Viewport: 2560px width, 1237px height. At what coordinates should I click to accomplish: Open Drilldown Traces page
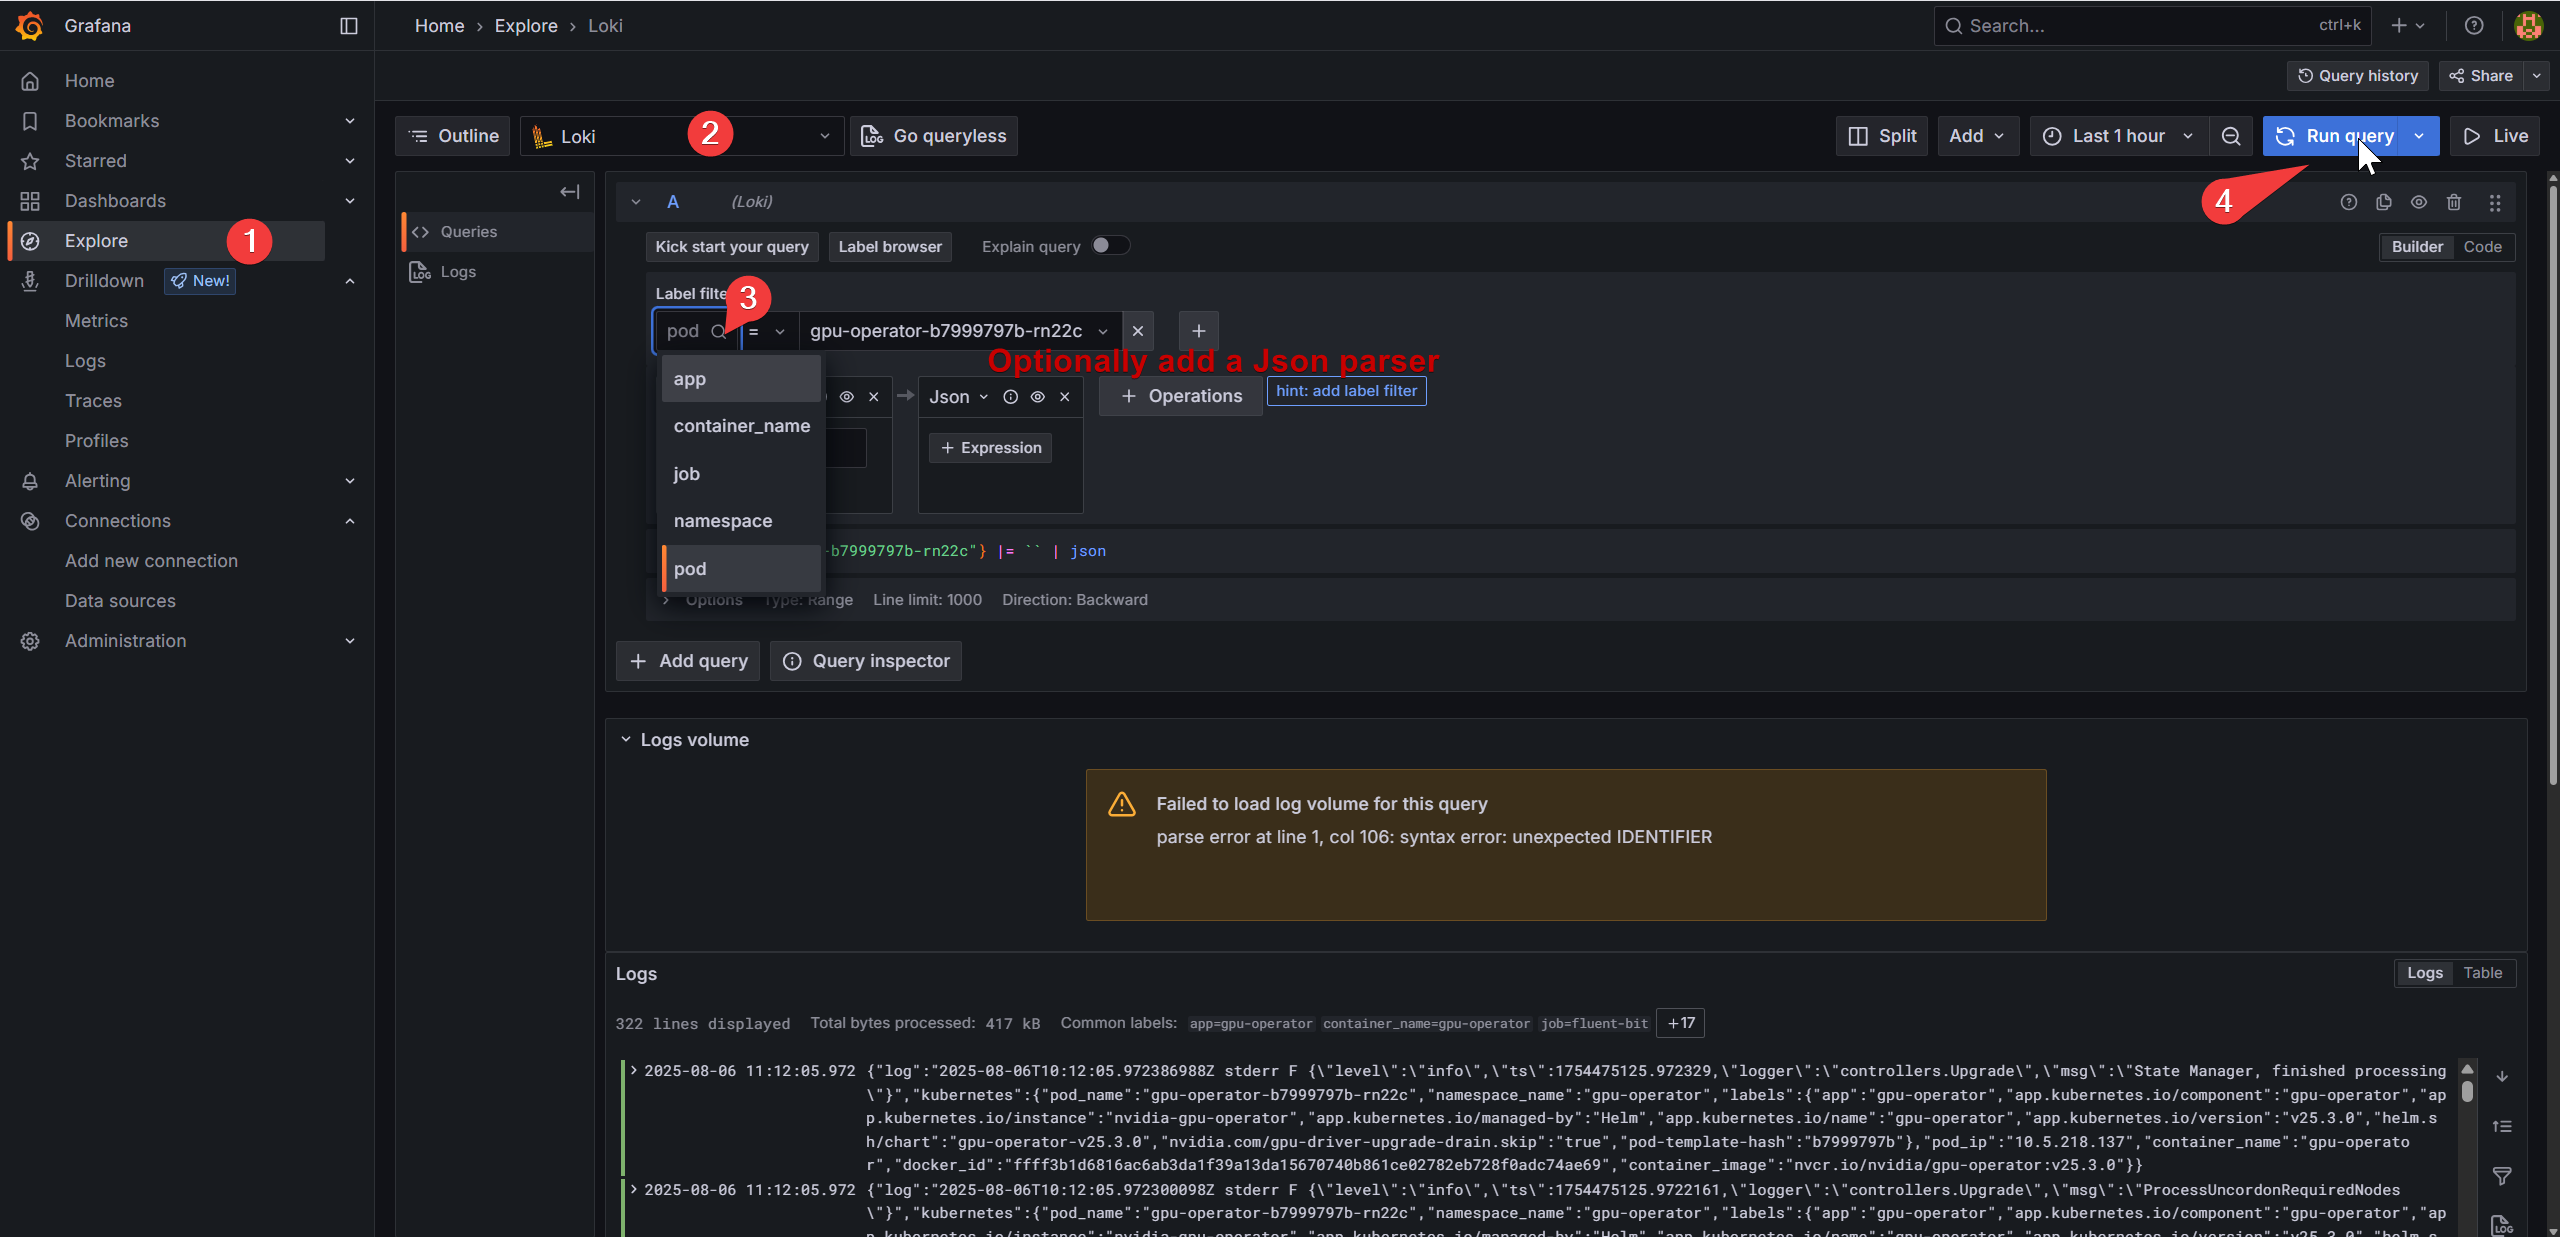pos(93,401)
